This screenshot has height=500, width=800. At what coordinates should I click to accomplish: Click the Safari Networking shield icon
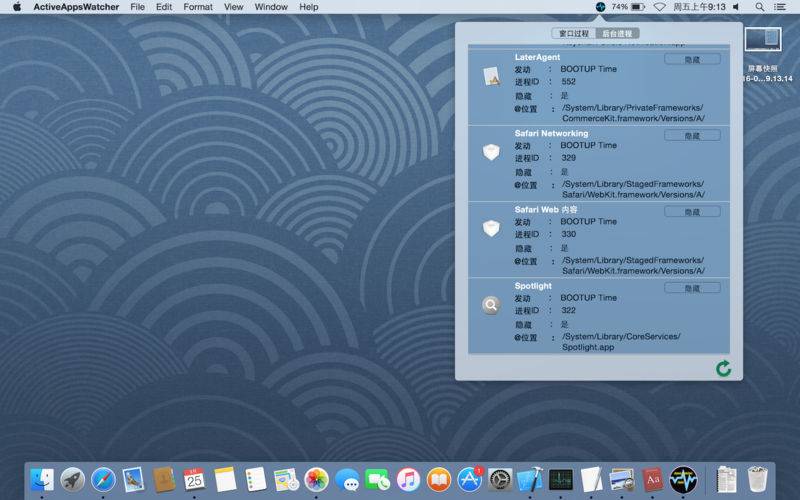coord(490,152)
